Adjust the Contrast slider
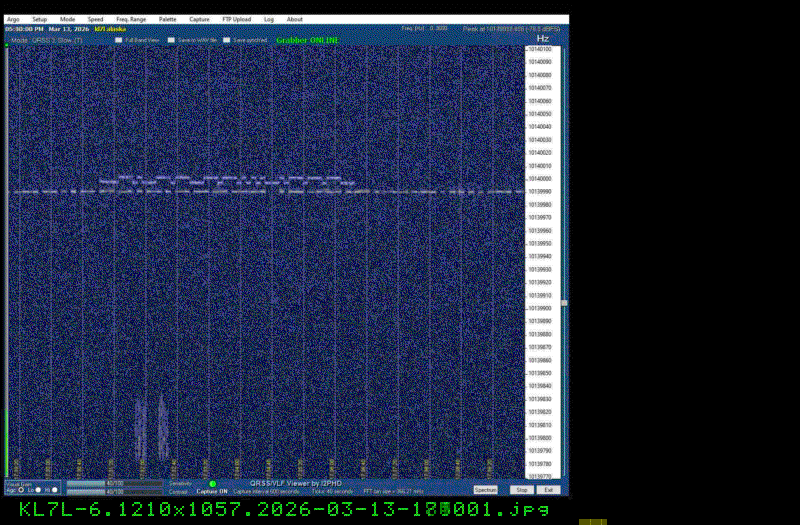Viewport: 800px width, 525px height. pyautogui.click(x=113, y=492)
